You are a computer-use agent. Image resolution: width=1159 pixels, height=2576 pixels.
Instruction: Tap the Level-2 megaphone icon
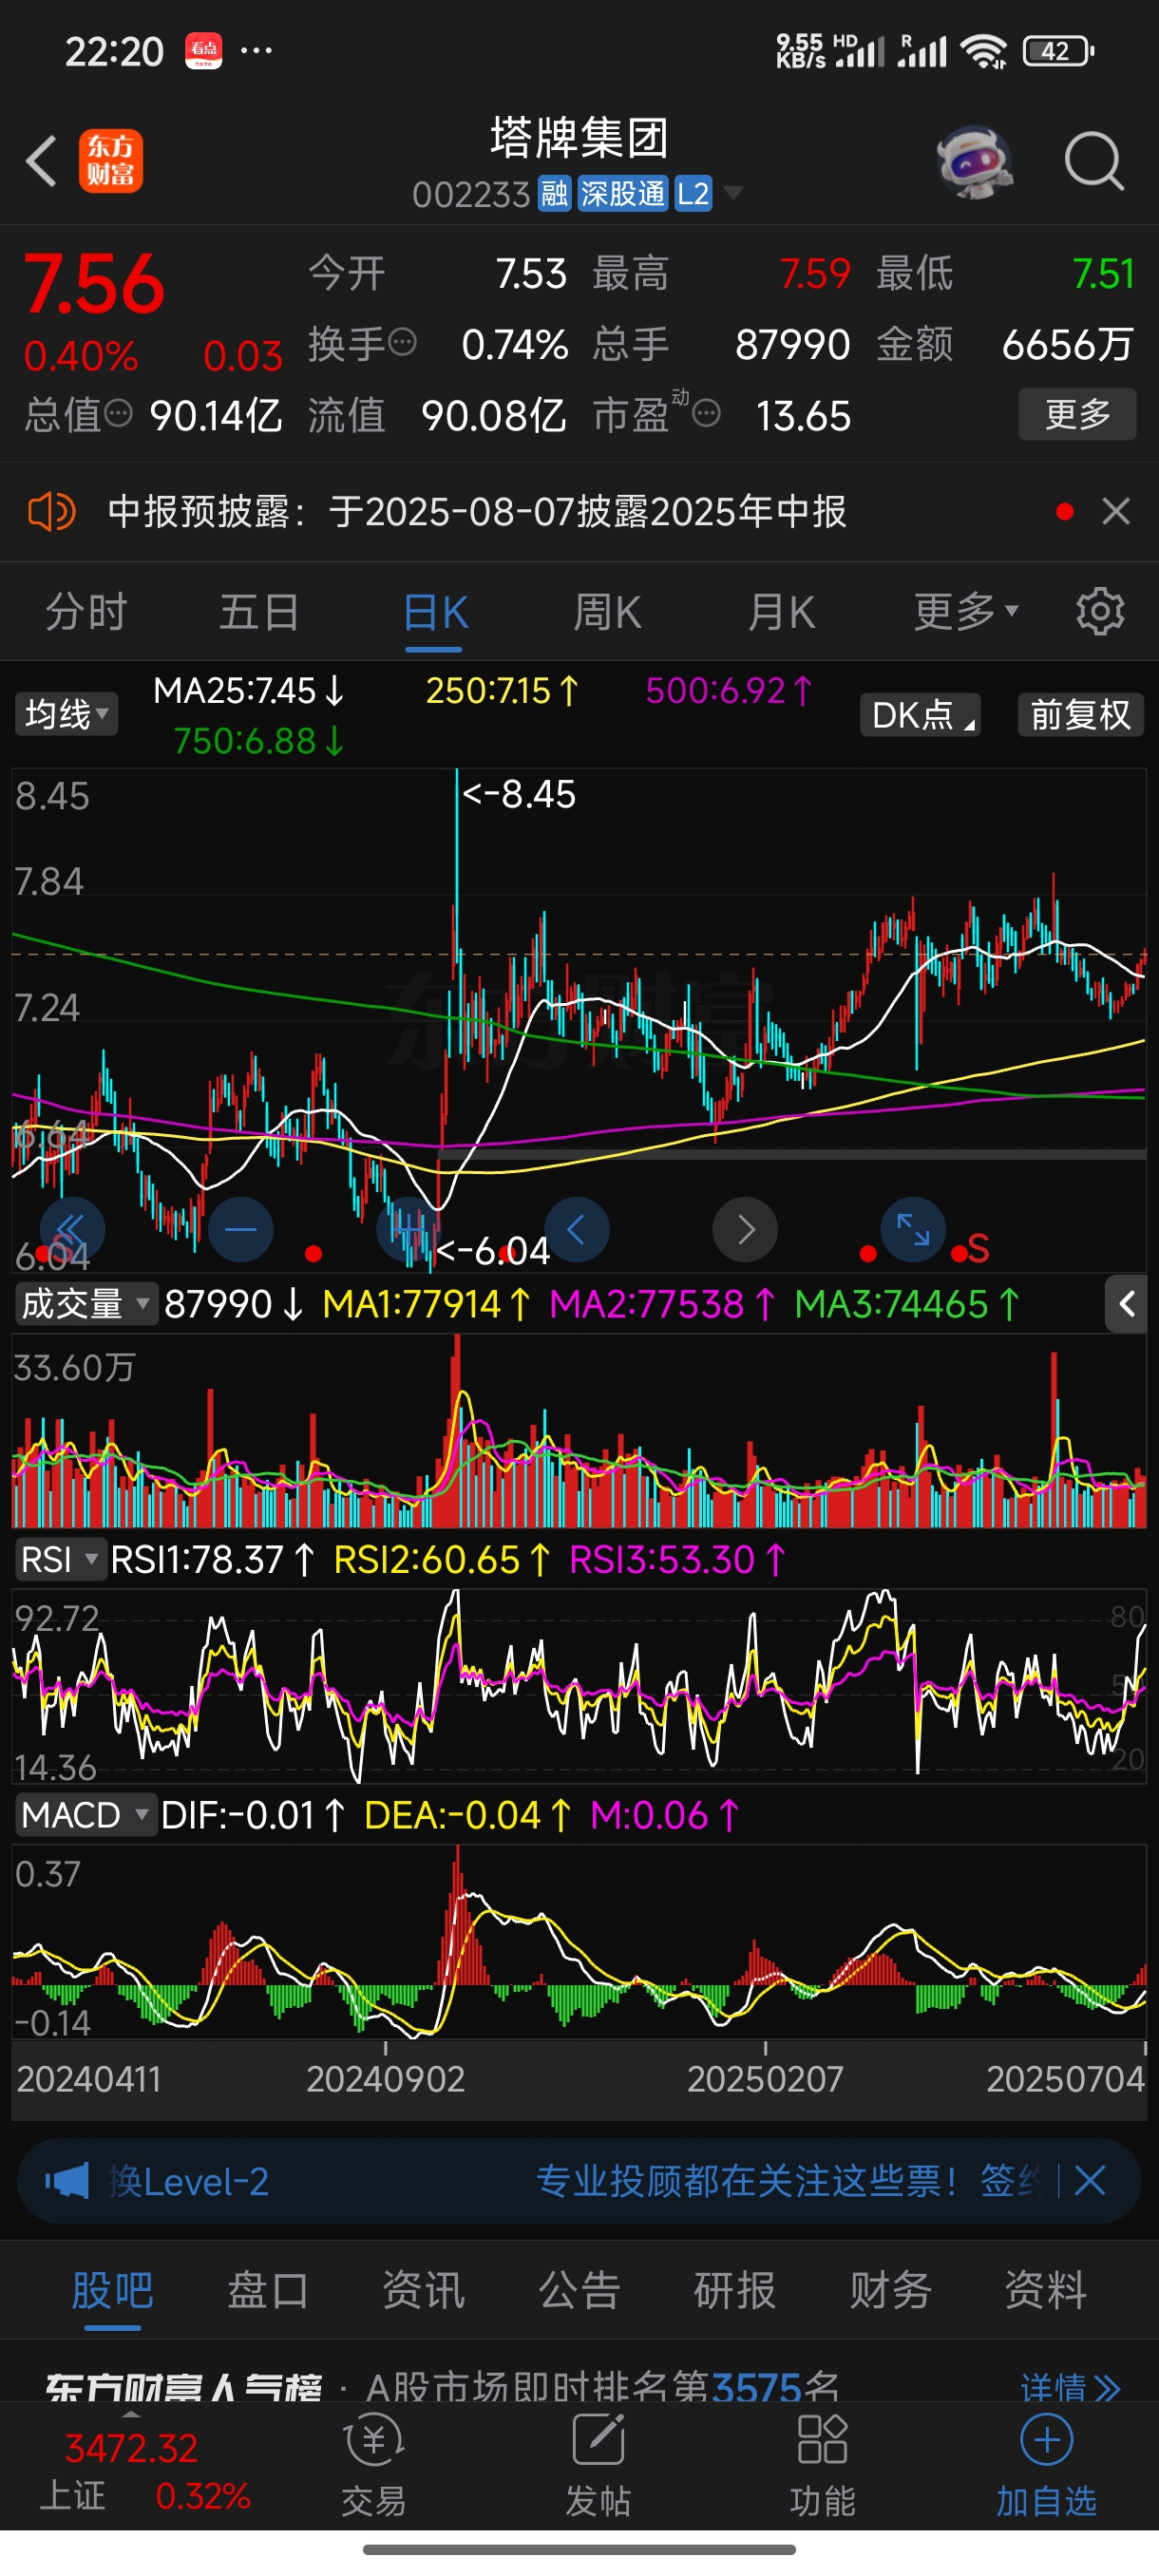[x=67, y=2181]
